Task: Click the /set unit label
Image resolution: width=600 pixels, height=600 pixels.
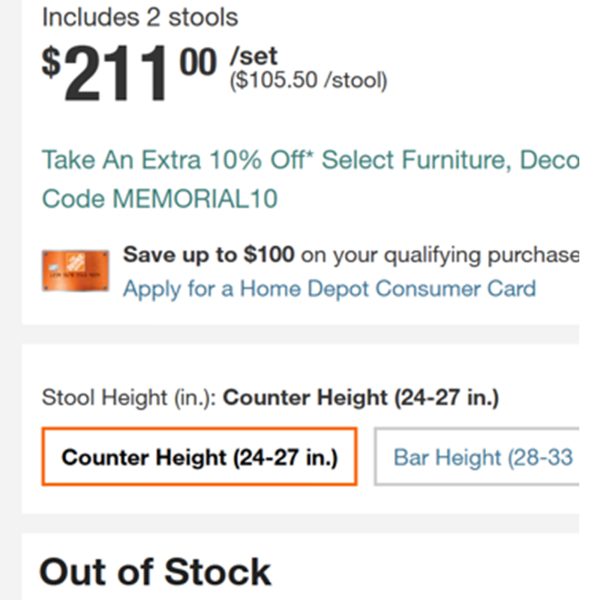Action: pyautogui.click(x=253, y=56)
